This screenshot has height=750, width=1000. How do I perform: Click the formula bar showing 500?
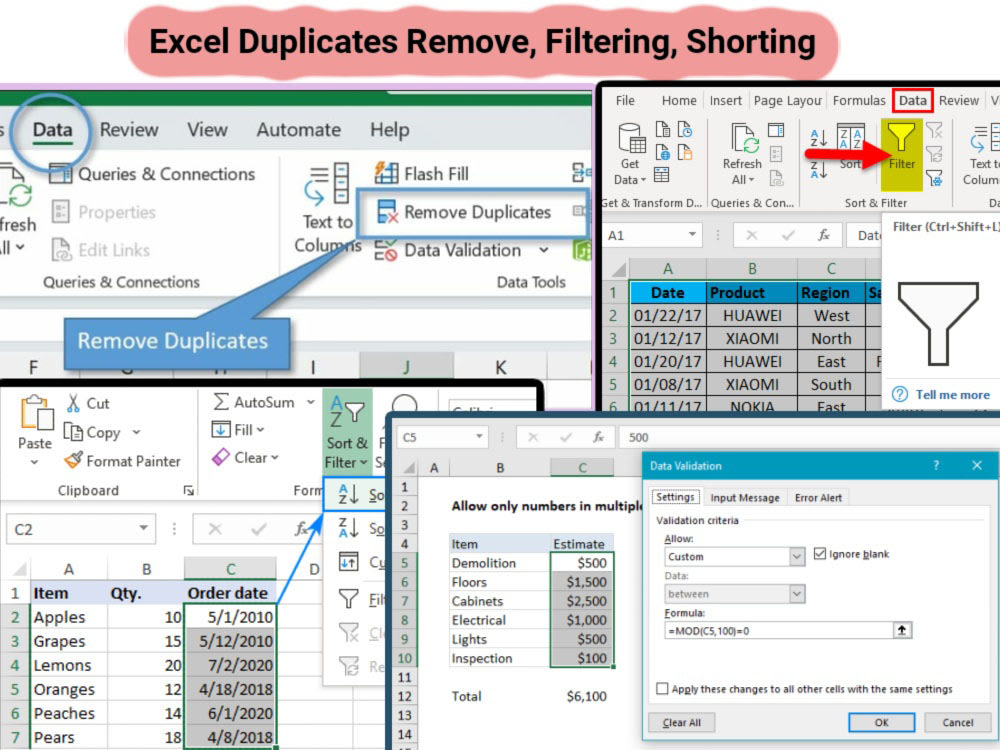pyautogui.click(x=809, y=438)
